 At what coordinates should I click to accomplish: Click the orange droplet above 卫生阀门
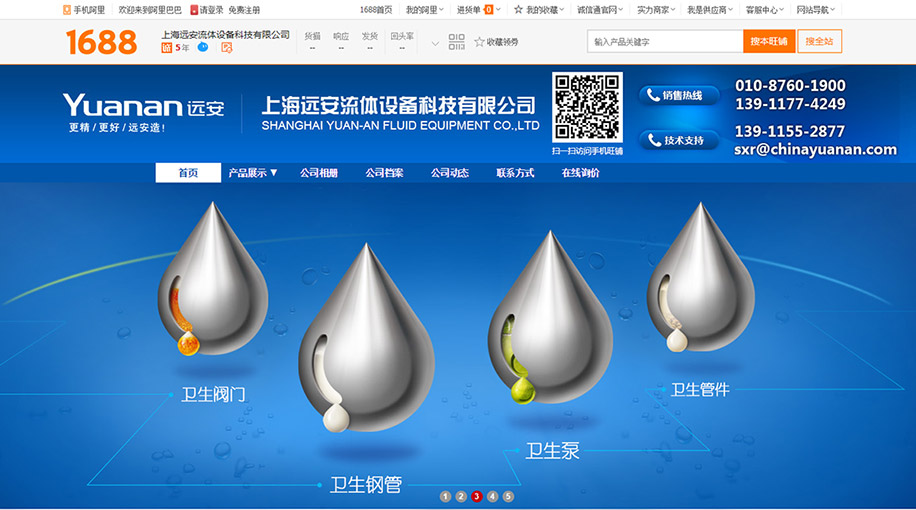pyautogui.click(x=213, y=279)
